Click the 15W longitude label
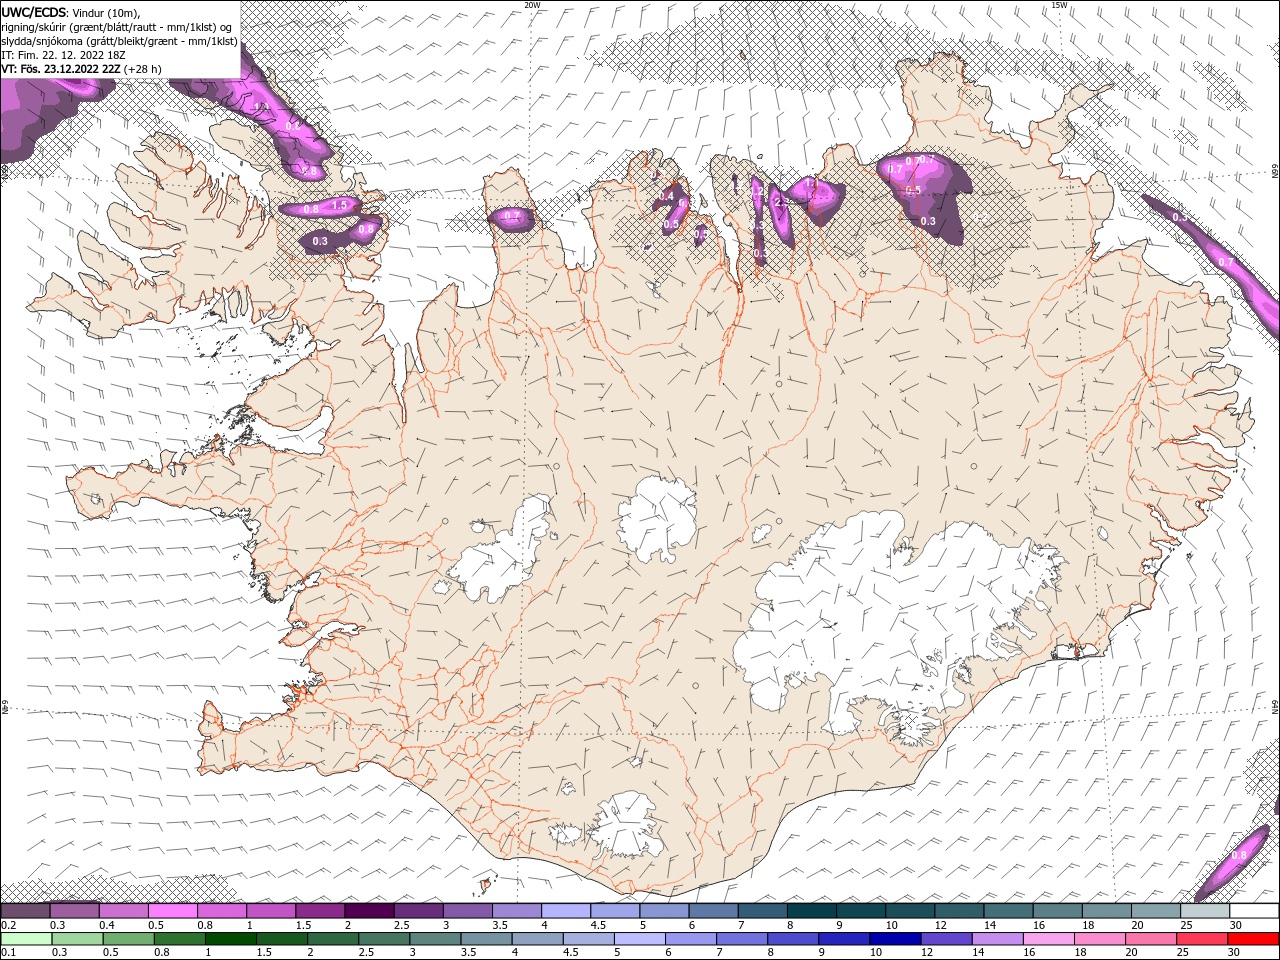The image size is (1280, 960). pos(1059,5)
